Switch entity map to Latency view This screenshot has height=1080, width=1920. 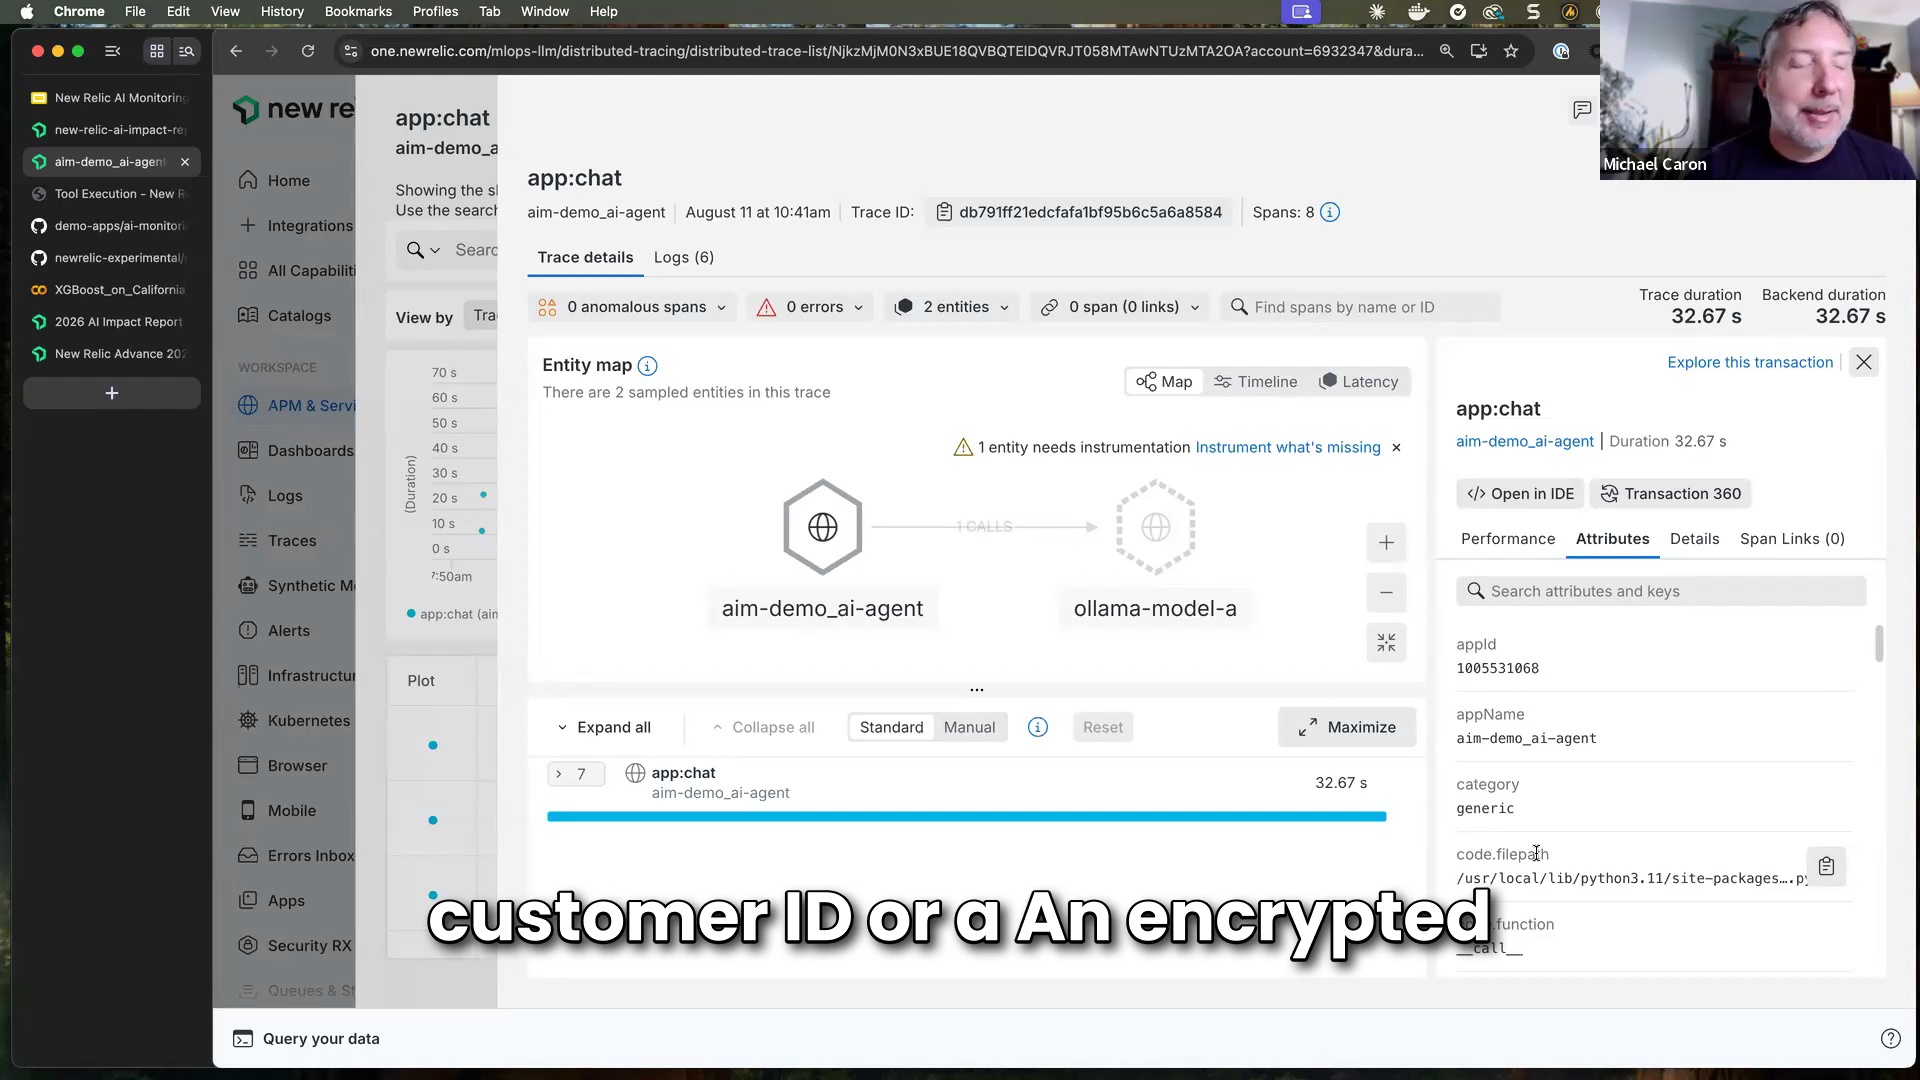1358,382
